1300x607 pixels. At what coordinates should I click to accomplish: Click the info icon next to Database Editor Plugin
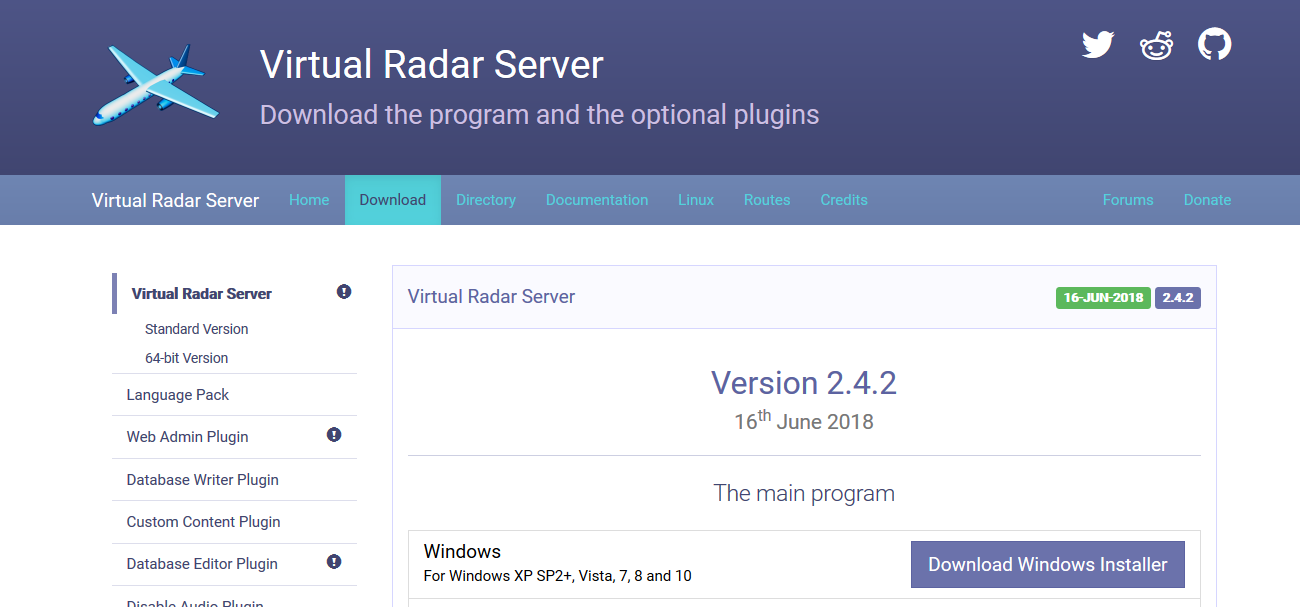pyautogui.click(x=333, y=561)
